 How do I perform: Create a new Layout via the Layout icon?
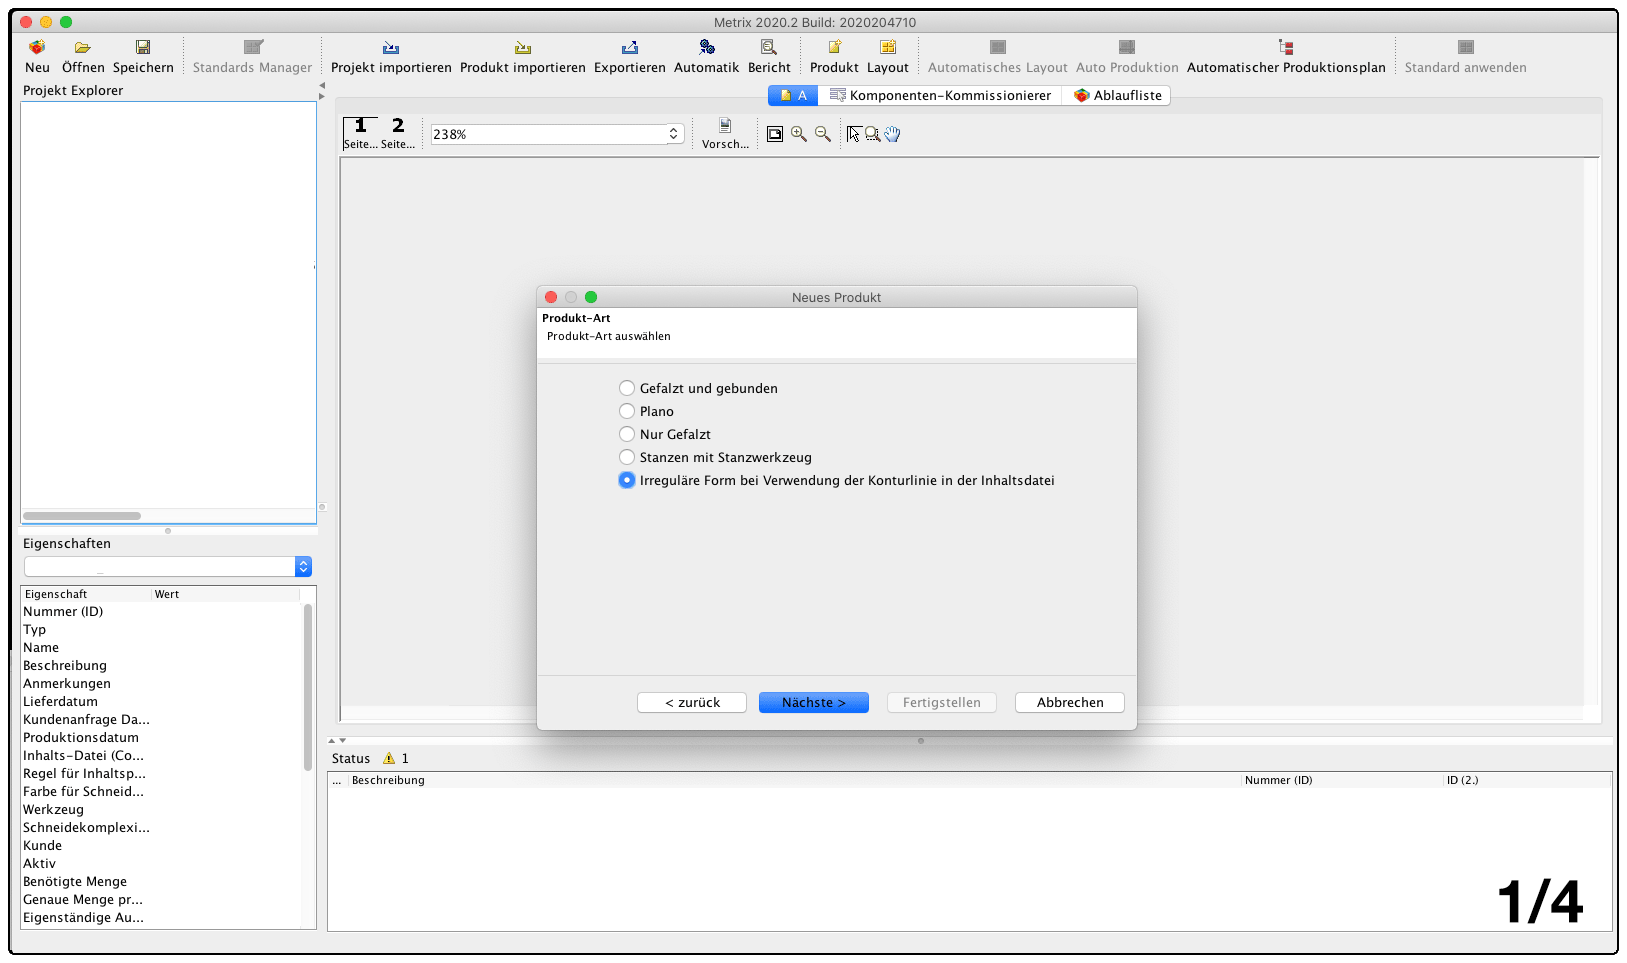(x=887, y=55)
